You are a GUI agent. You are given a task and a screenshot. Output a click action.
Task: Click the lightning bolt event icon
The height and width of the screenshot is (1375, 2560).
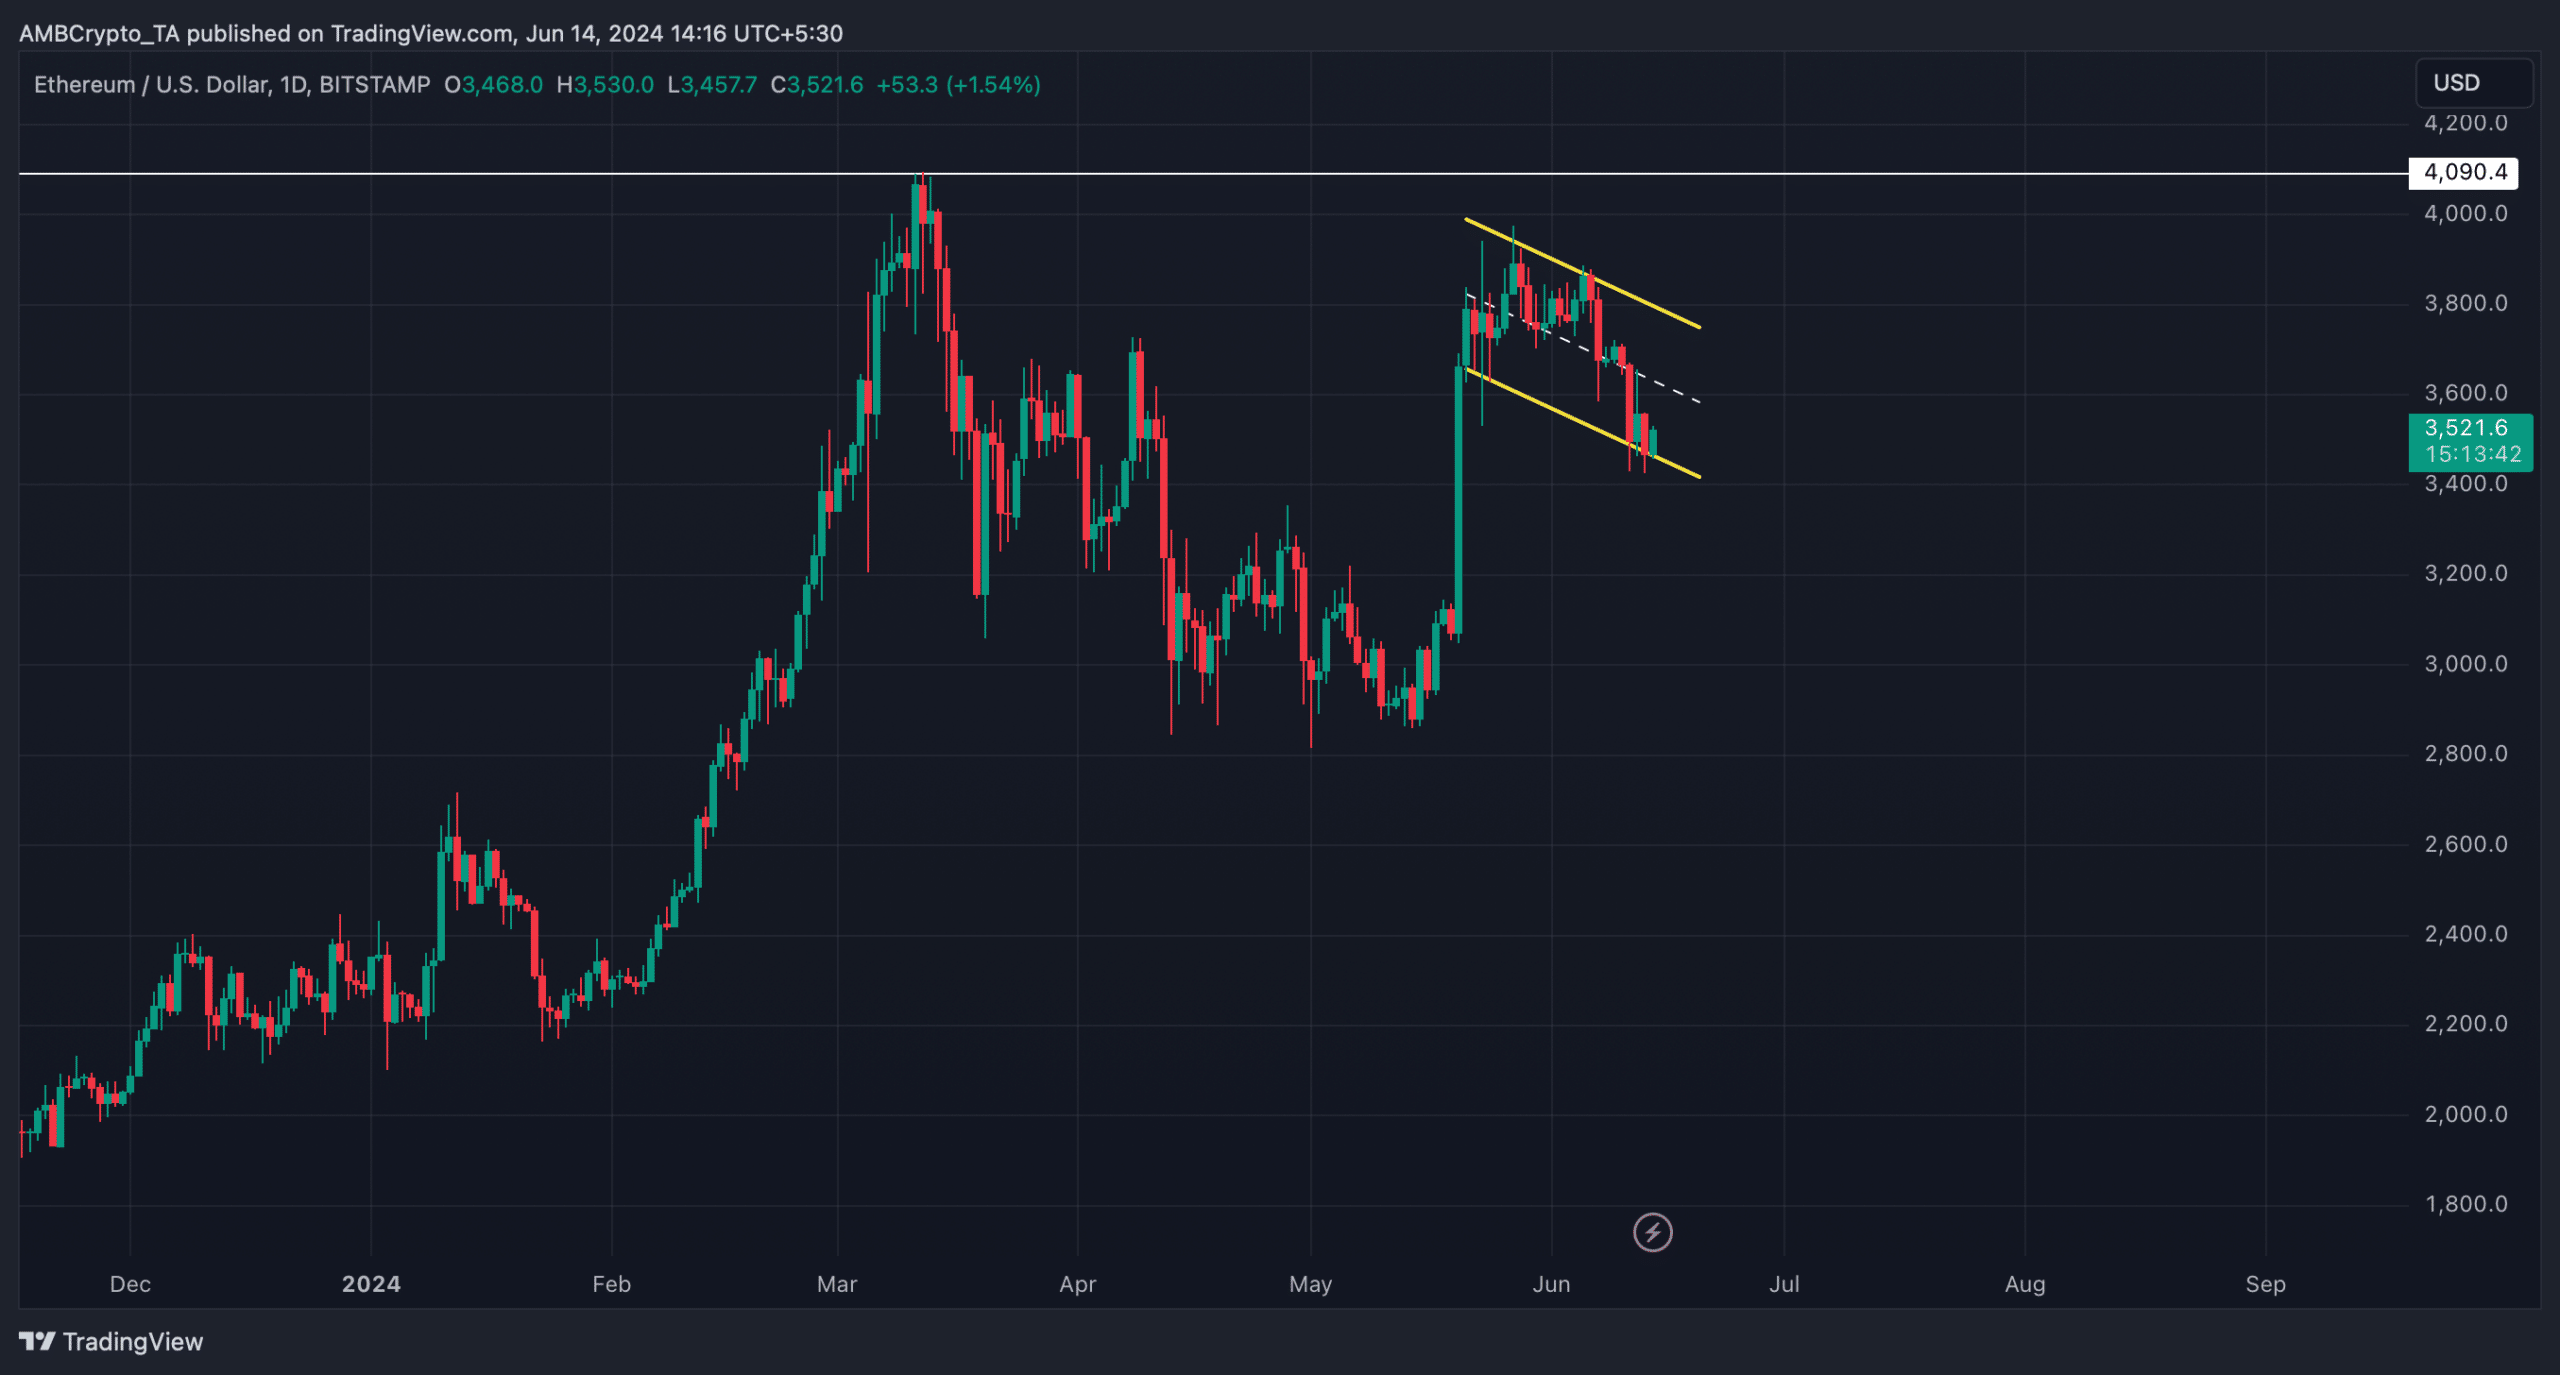[1652, 1232]
